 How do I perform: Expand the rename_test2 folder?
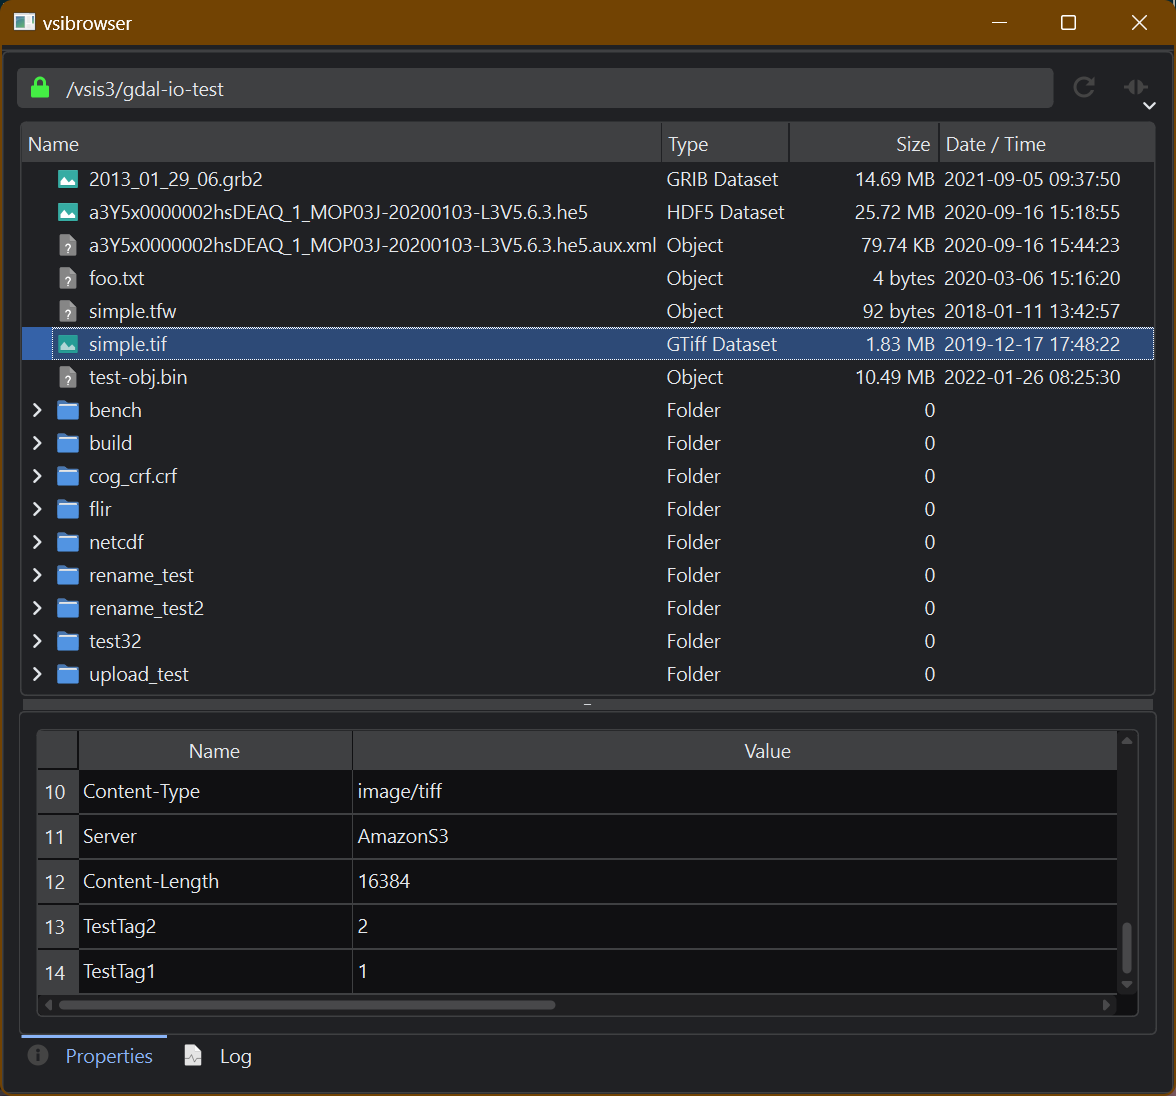click(37, 607)
